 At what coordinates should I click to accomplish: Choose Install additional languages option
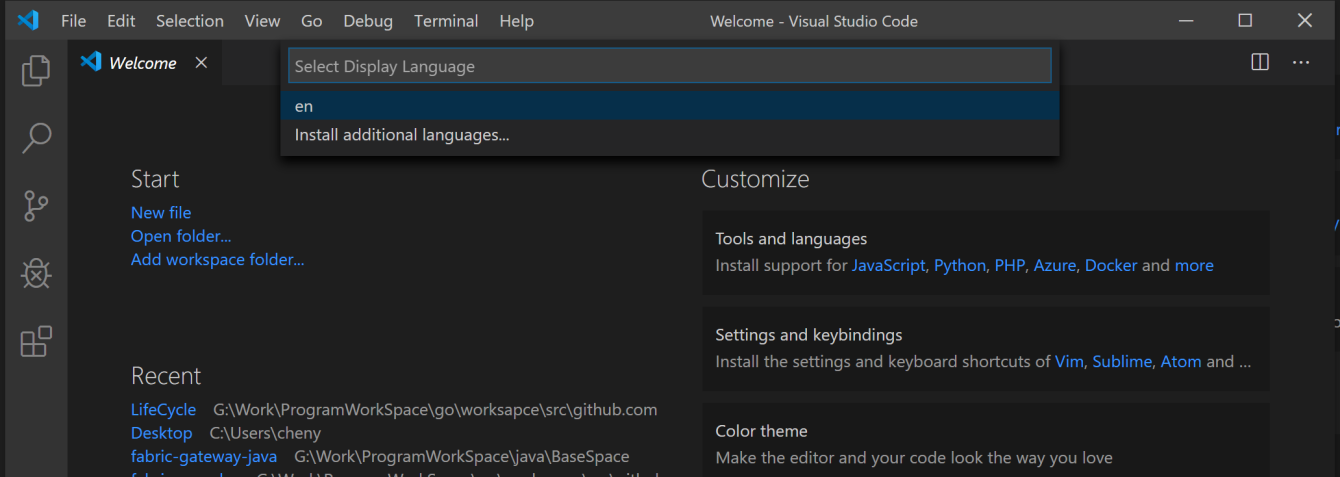pyautogui.click(x=402, y=135)
